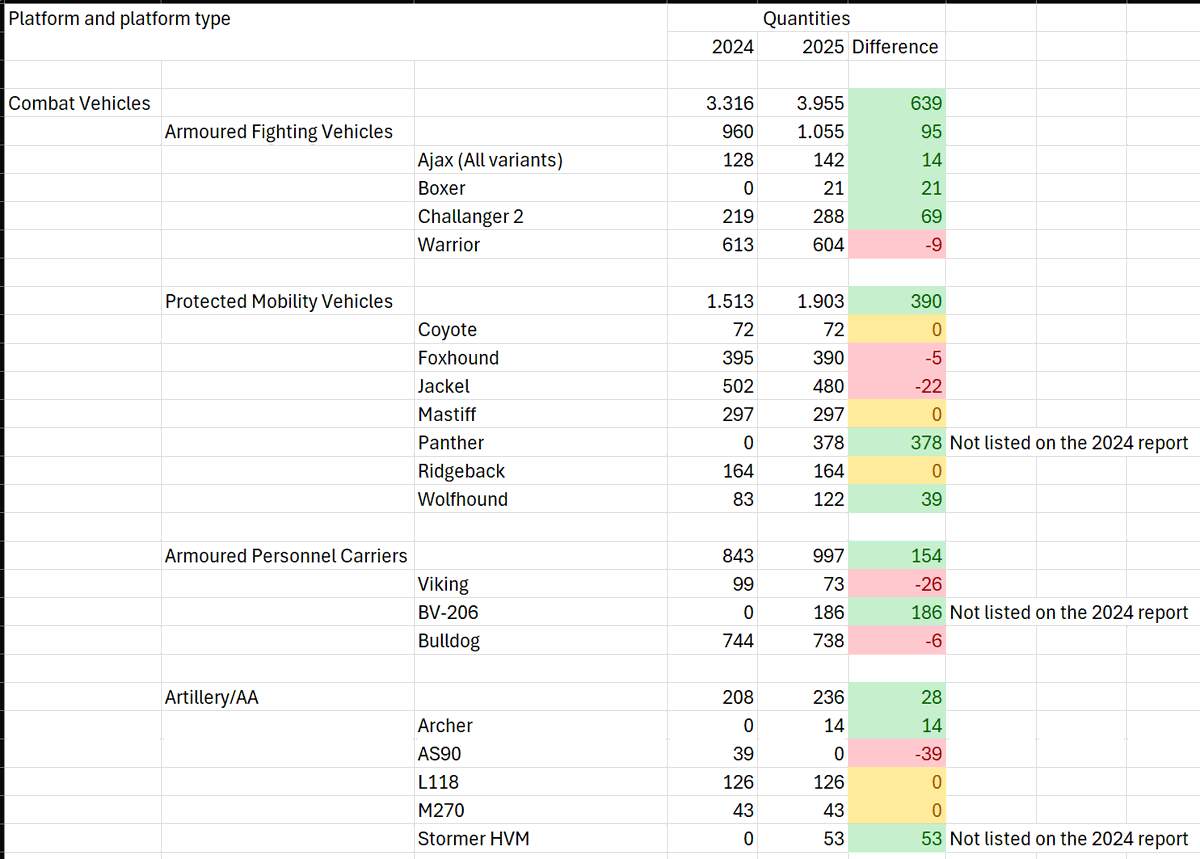Viewport: 1200px width, 859px height.
Task: Select the "Ridgeback" platform cell
Action: (x=540, y=470)
